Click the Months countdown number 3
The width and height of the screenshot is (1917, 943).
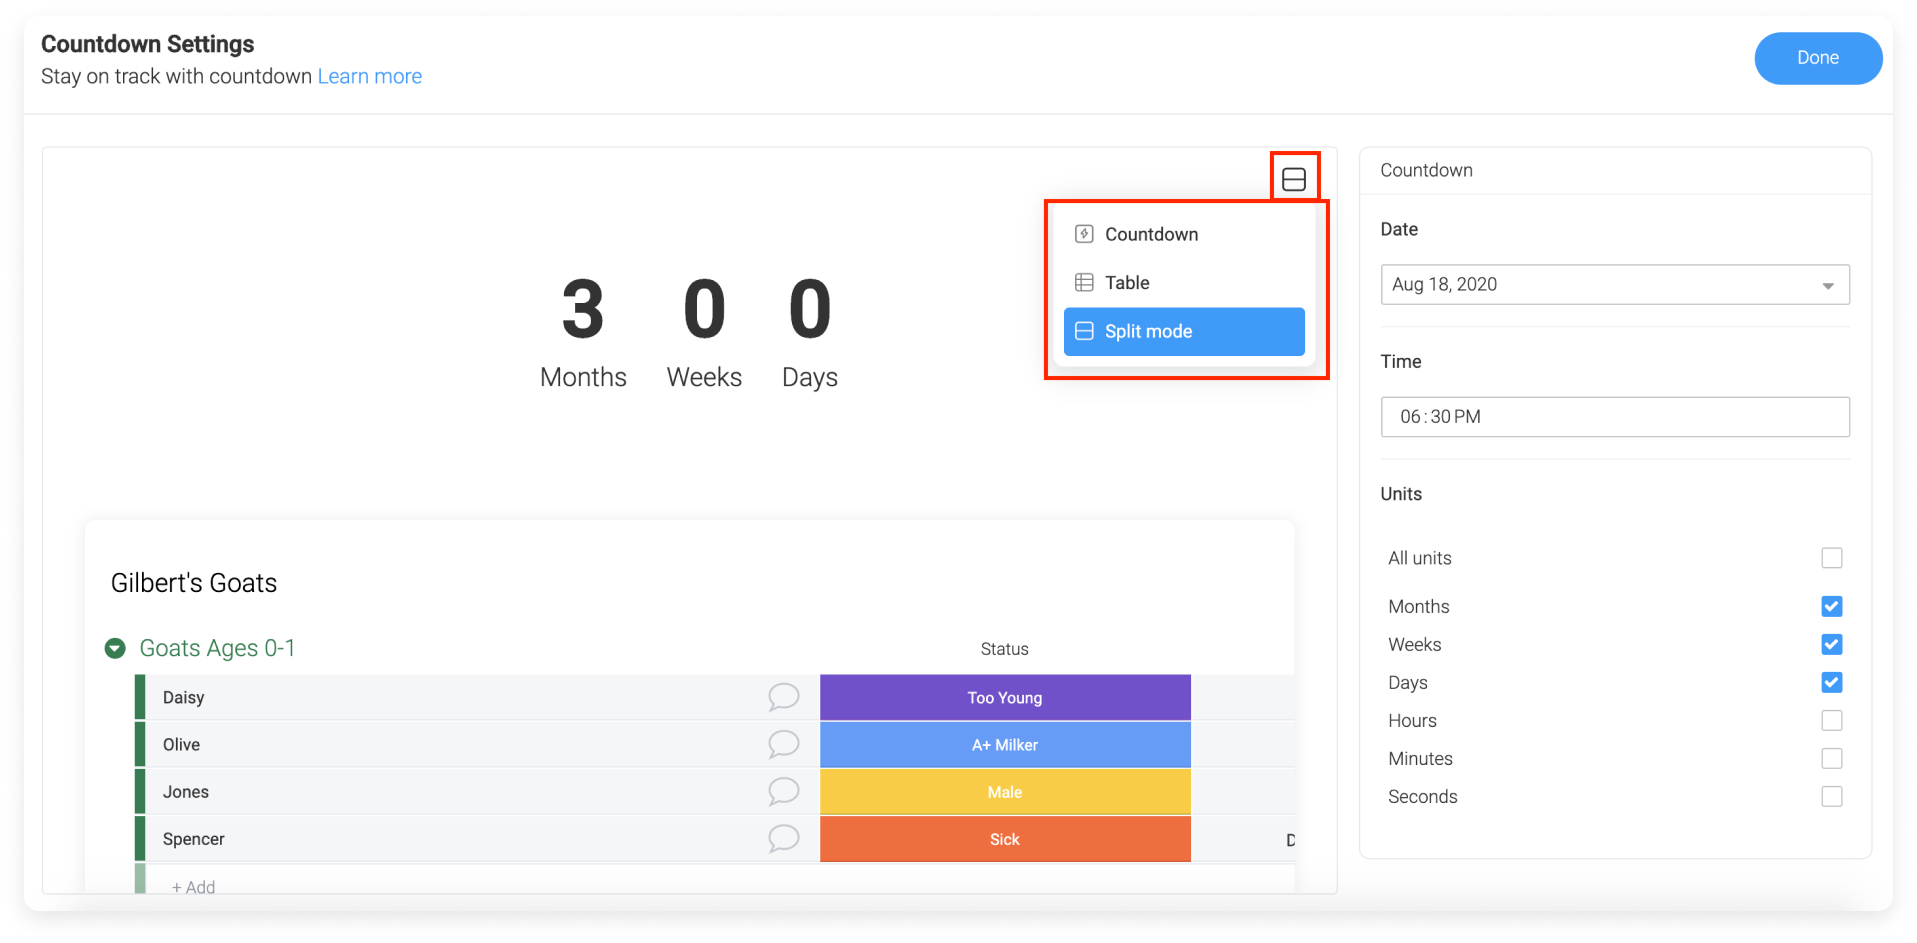583,309
